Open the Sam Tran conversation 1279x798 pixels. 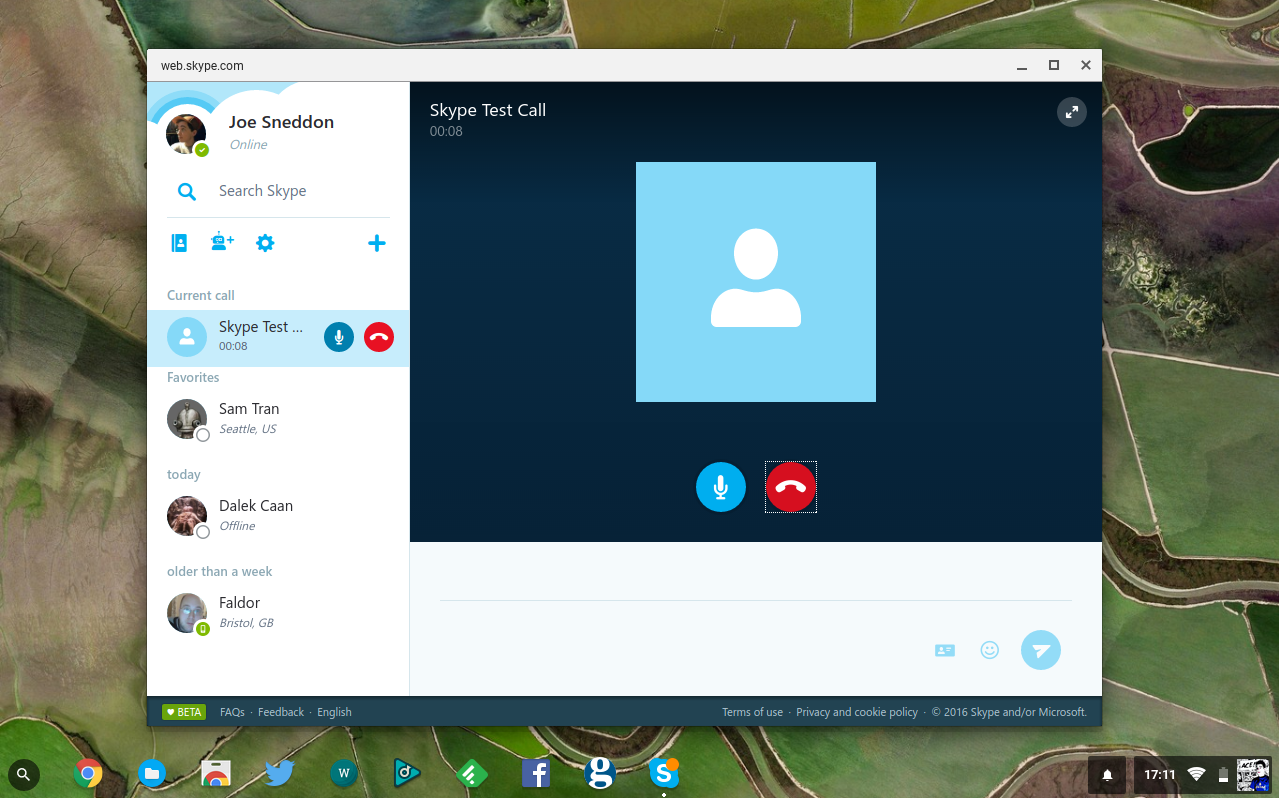[249, 418]
